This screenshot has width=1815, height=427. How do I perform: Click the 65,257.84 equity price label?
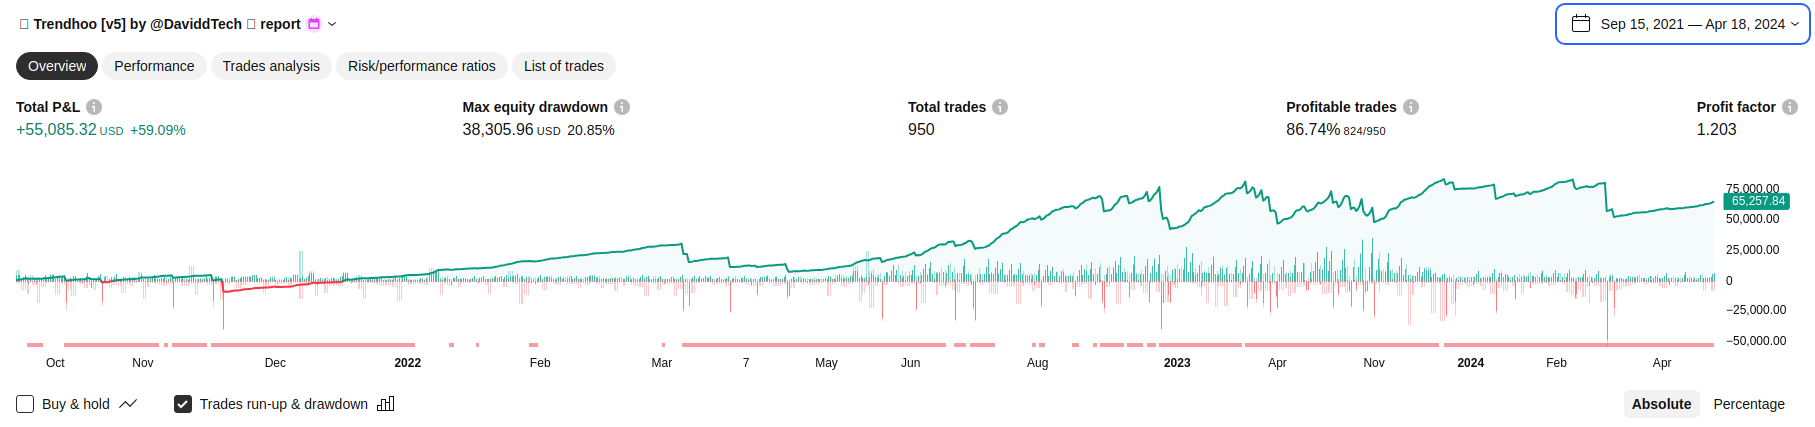pyautogui.click(x=1758, y=201)
